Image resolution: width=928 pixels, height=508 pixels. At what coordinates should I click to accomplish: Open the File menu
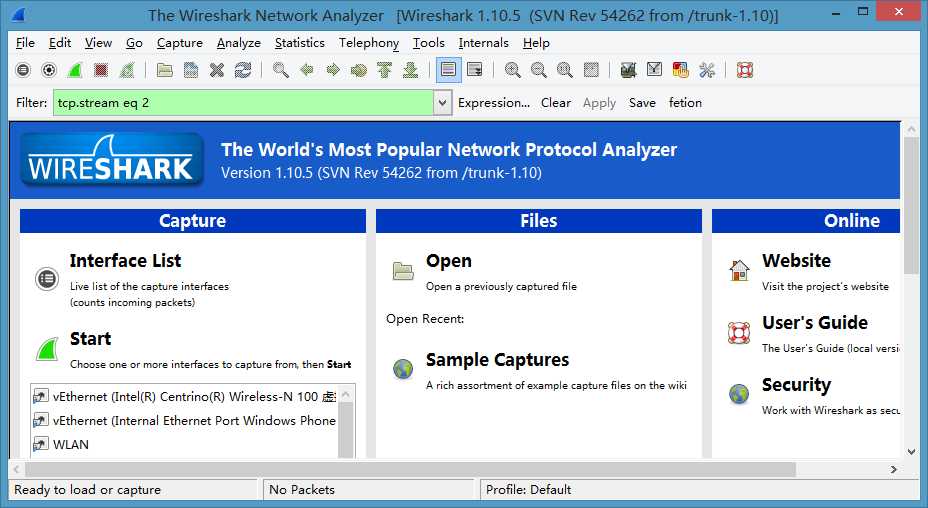(x=25, y=43)
